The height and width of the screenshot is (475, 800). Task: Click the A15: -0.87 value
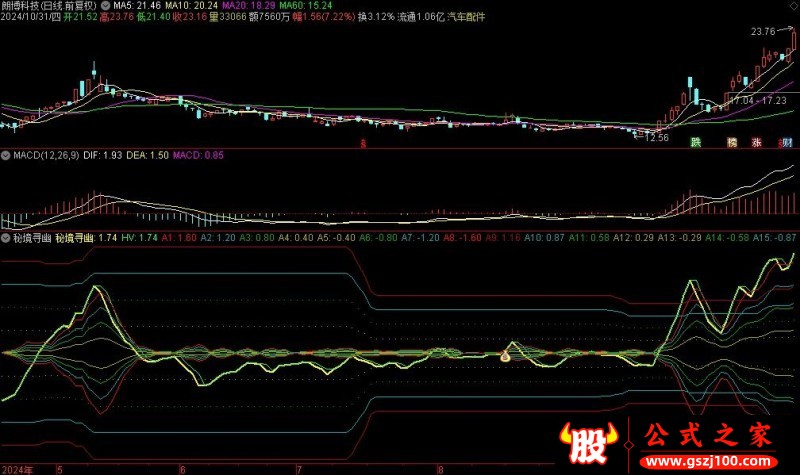pyautogui.click(x=774, y=238)
